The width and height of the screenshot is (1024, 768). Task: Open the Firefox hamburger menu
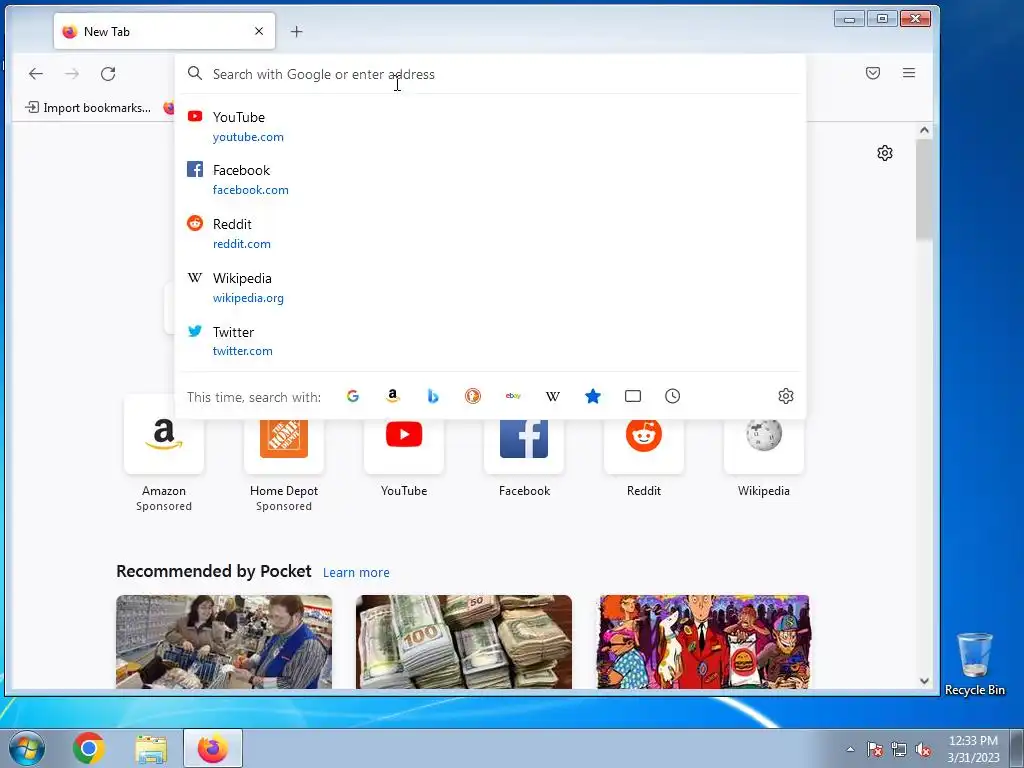pos(909,73)
